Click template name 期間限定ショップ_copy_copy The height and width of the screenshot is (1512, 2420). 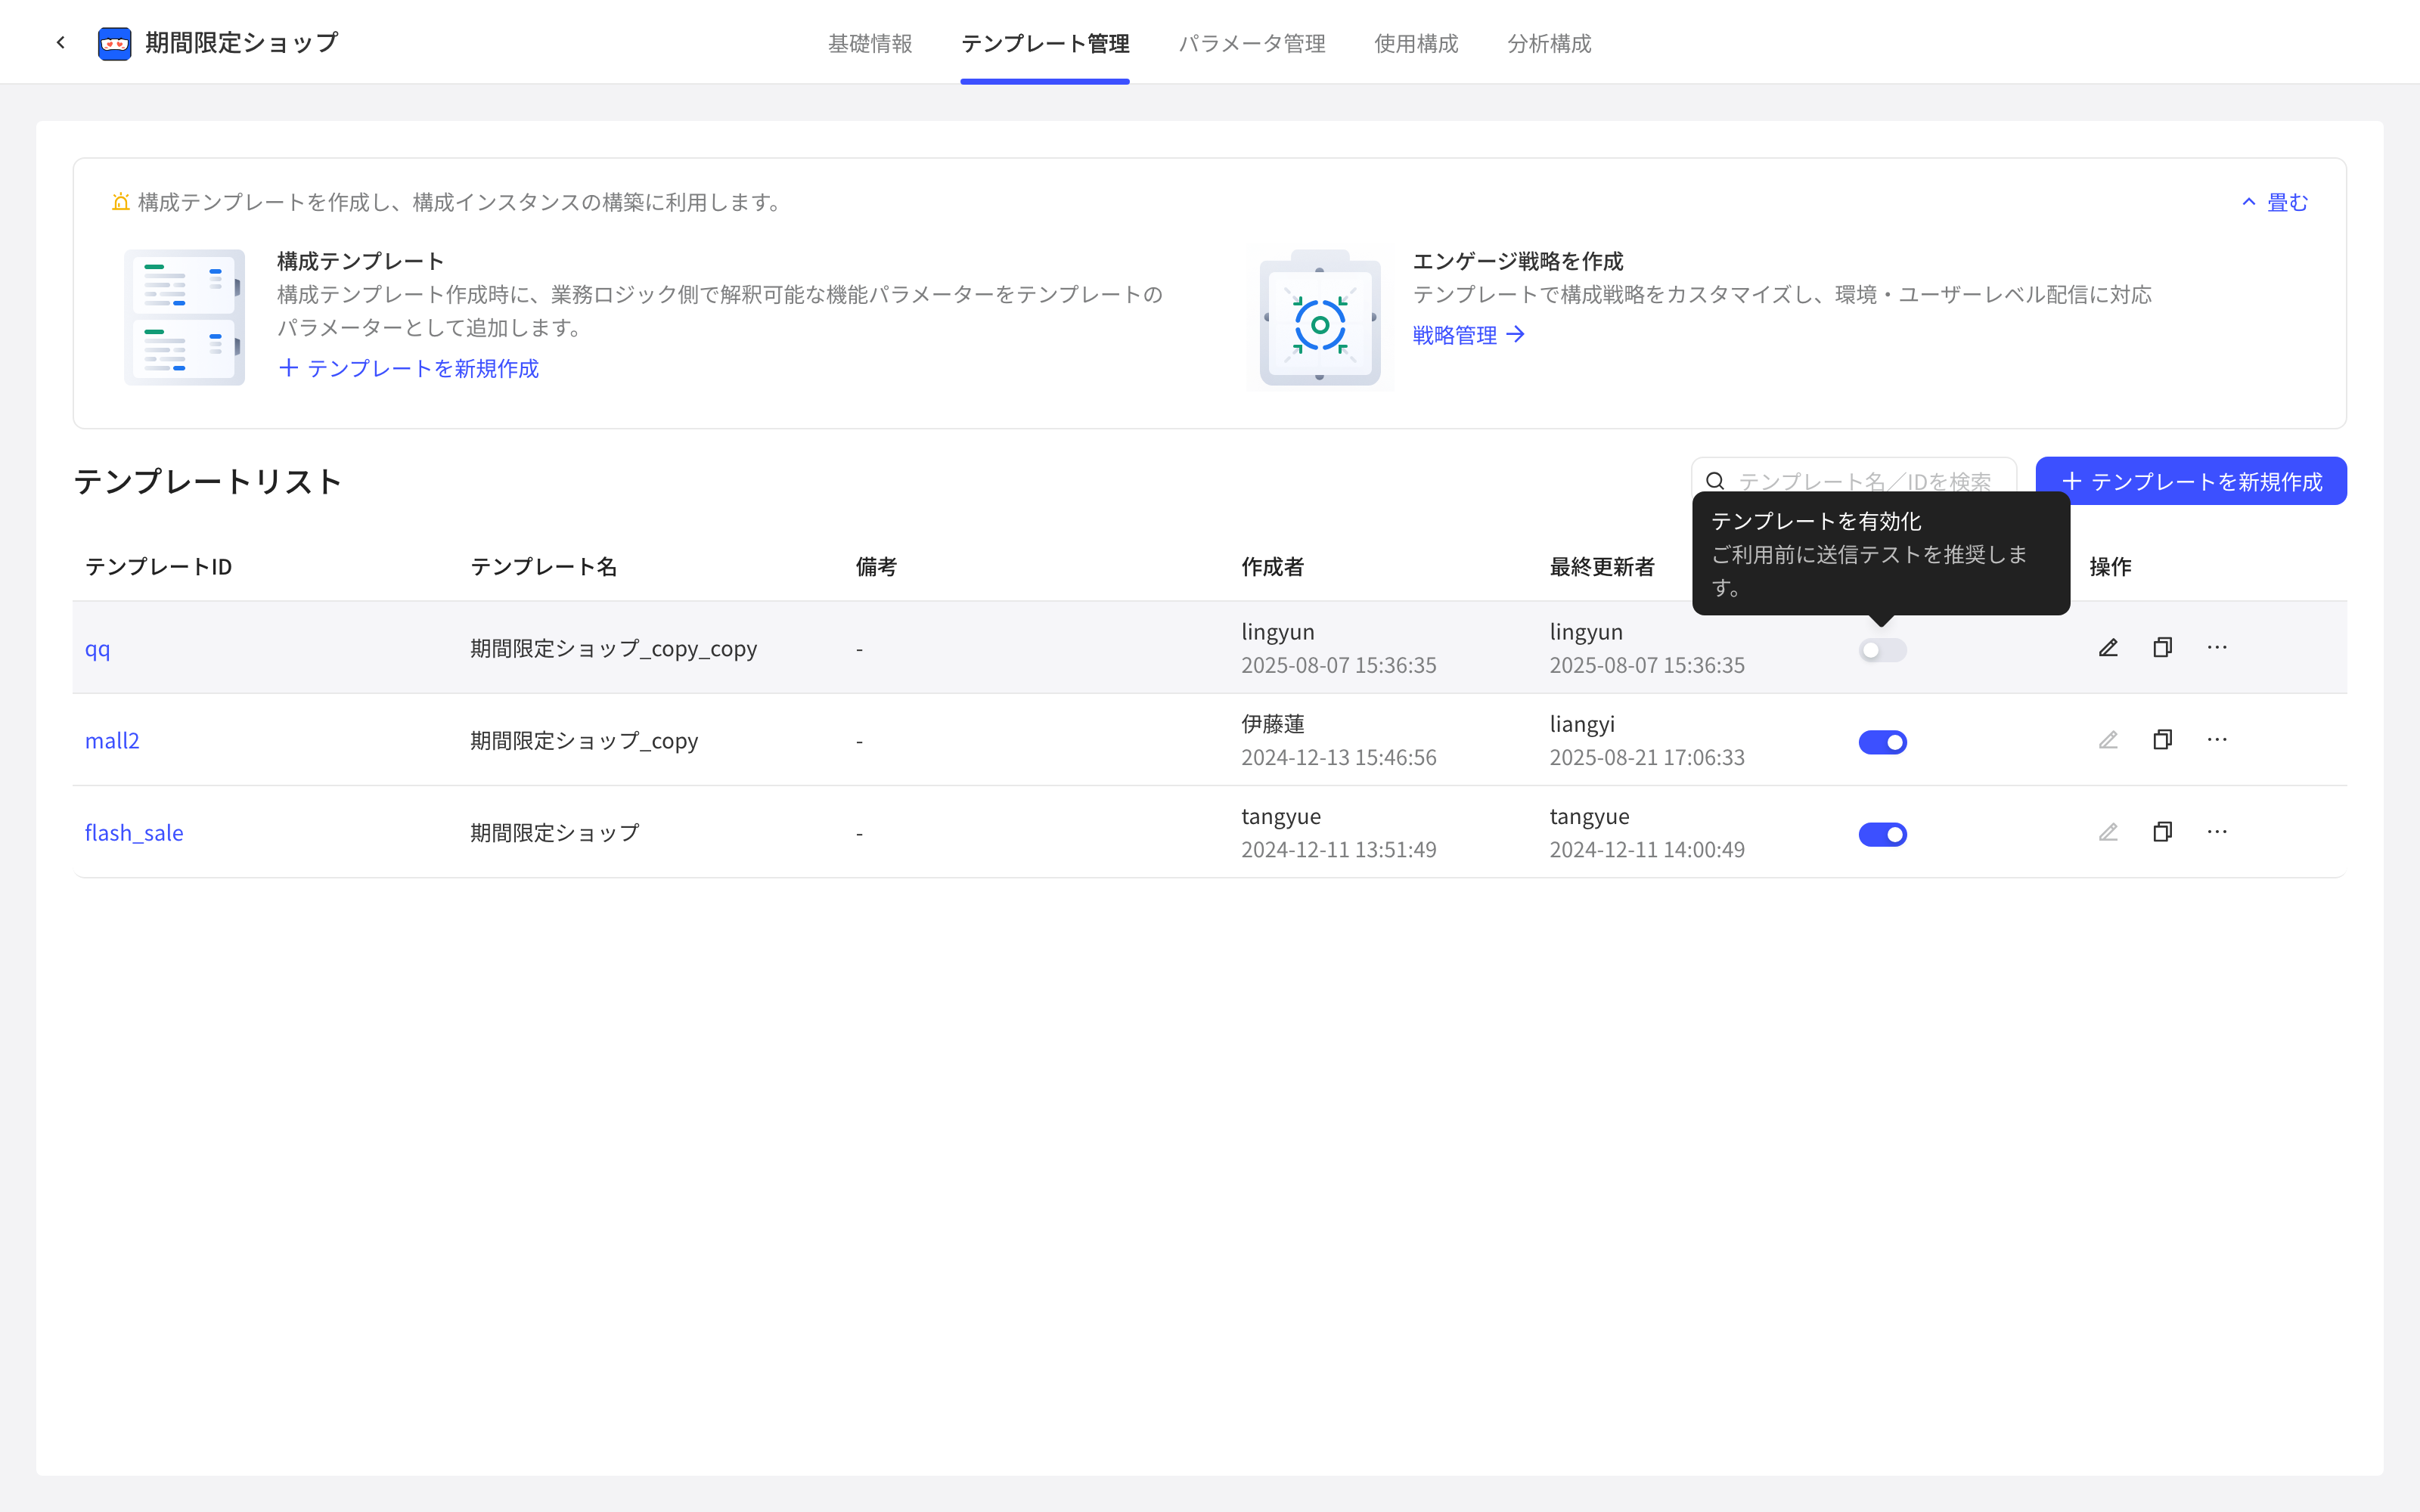click(x=614, y=649)
